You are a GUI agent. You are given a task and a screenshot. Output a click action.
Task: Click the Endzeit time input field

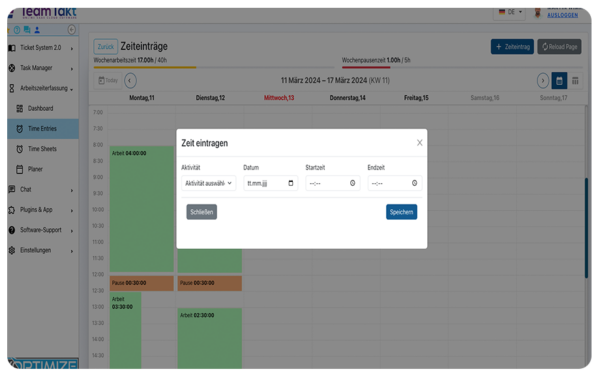tap(395, 183)
